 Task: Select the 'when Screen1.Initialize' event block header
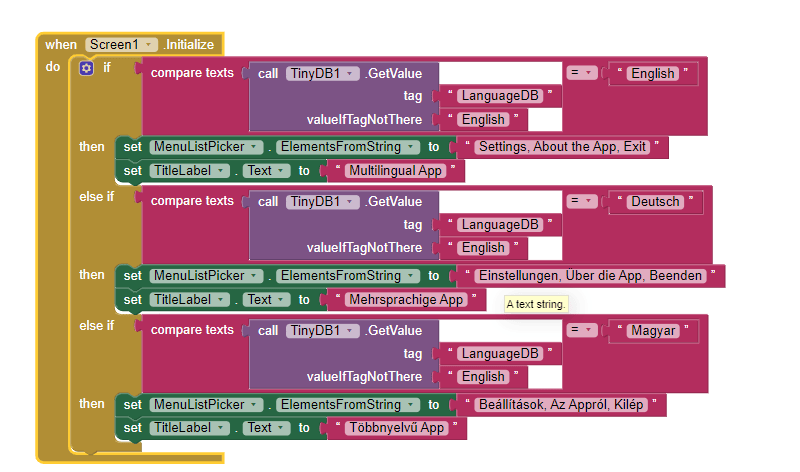pyautogui.click(x=130, y=44)
